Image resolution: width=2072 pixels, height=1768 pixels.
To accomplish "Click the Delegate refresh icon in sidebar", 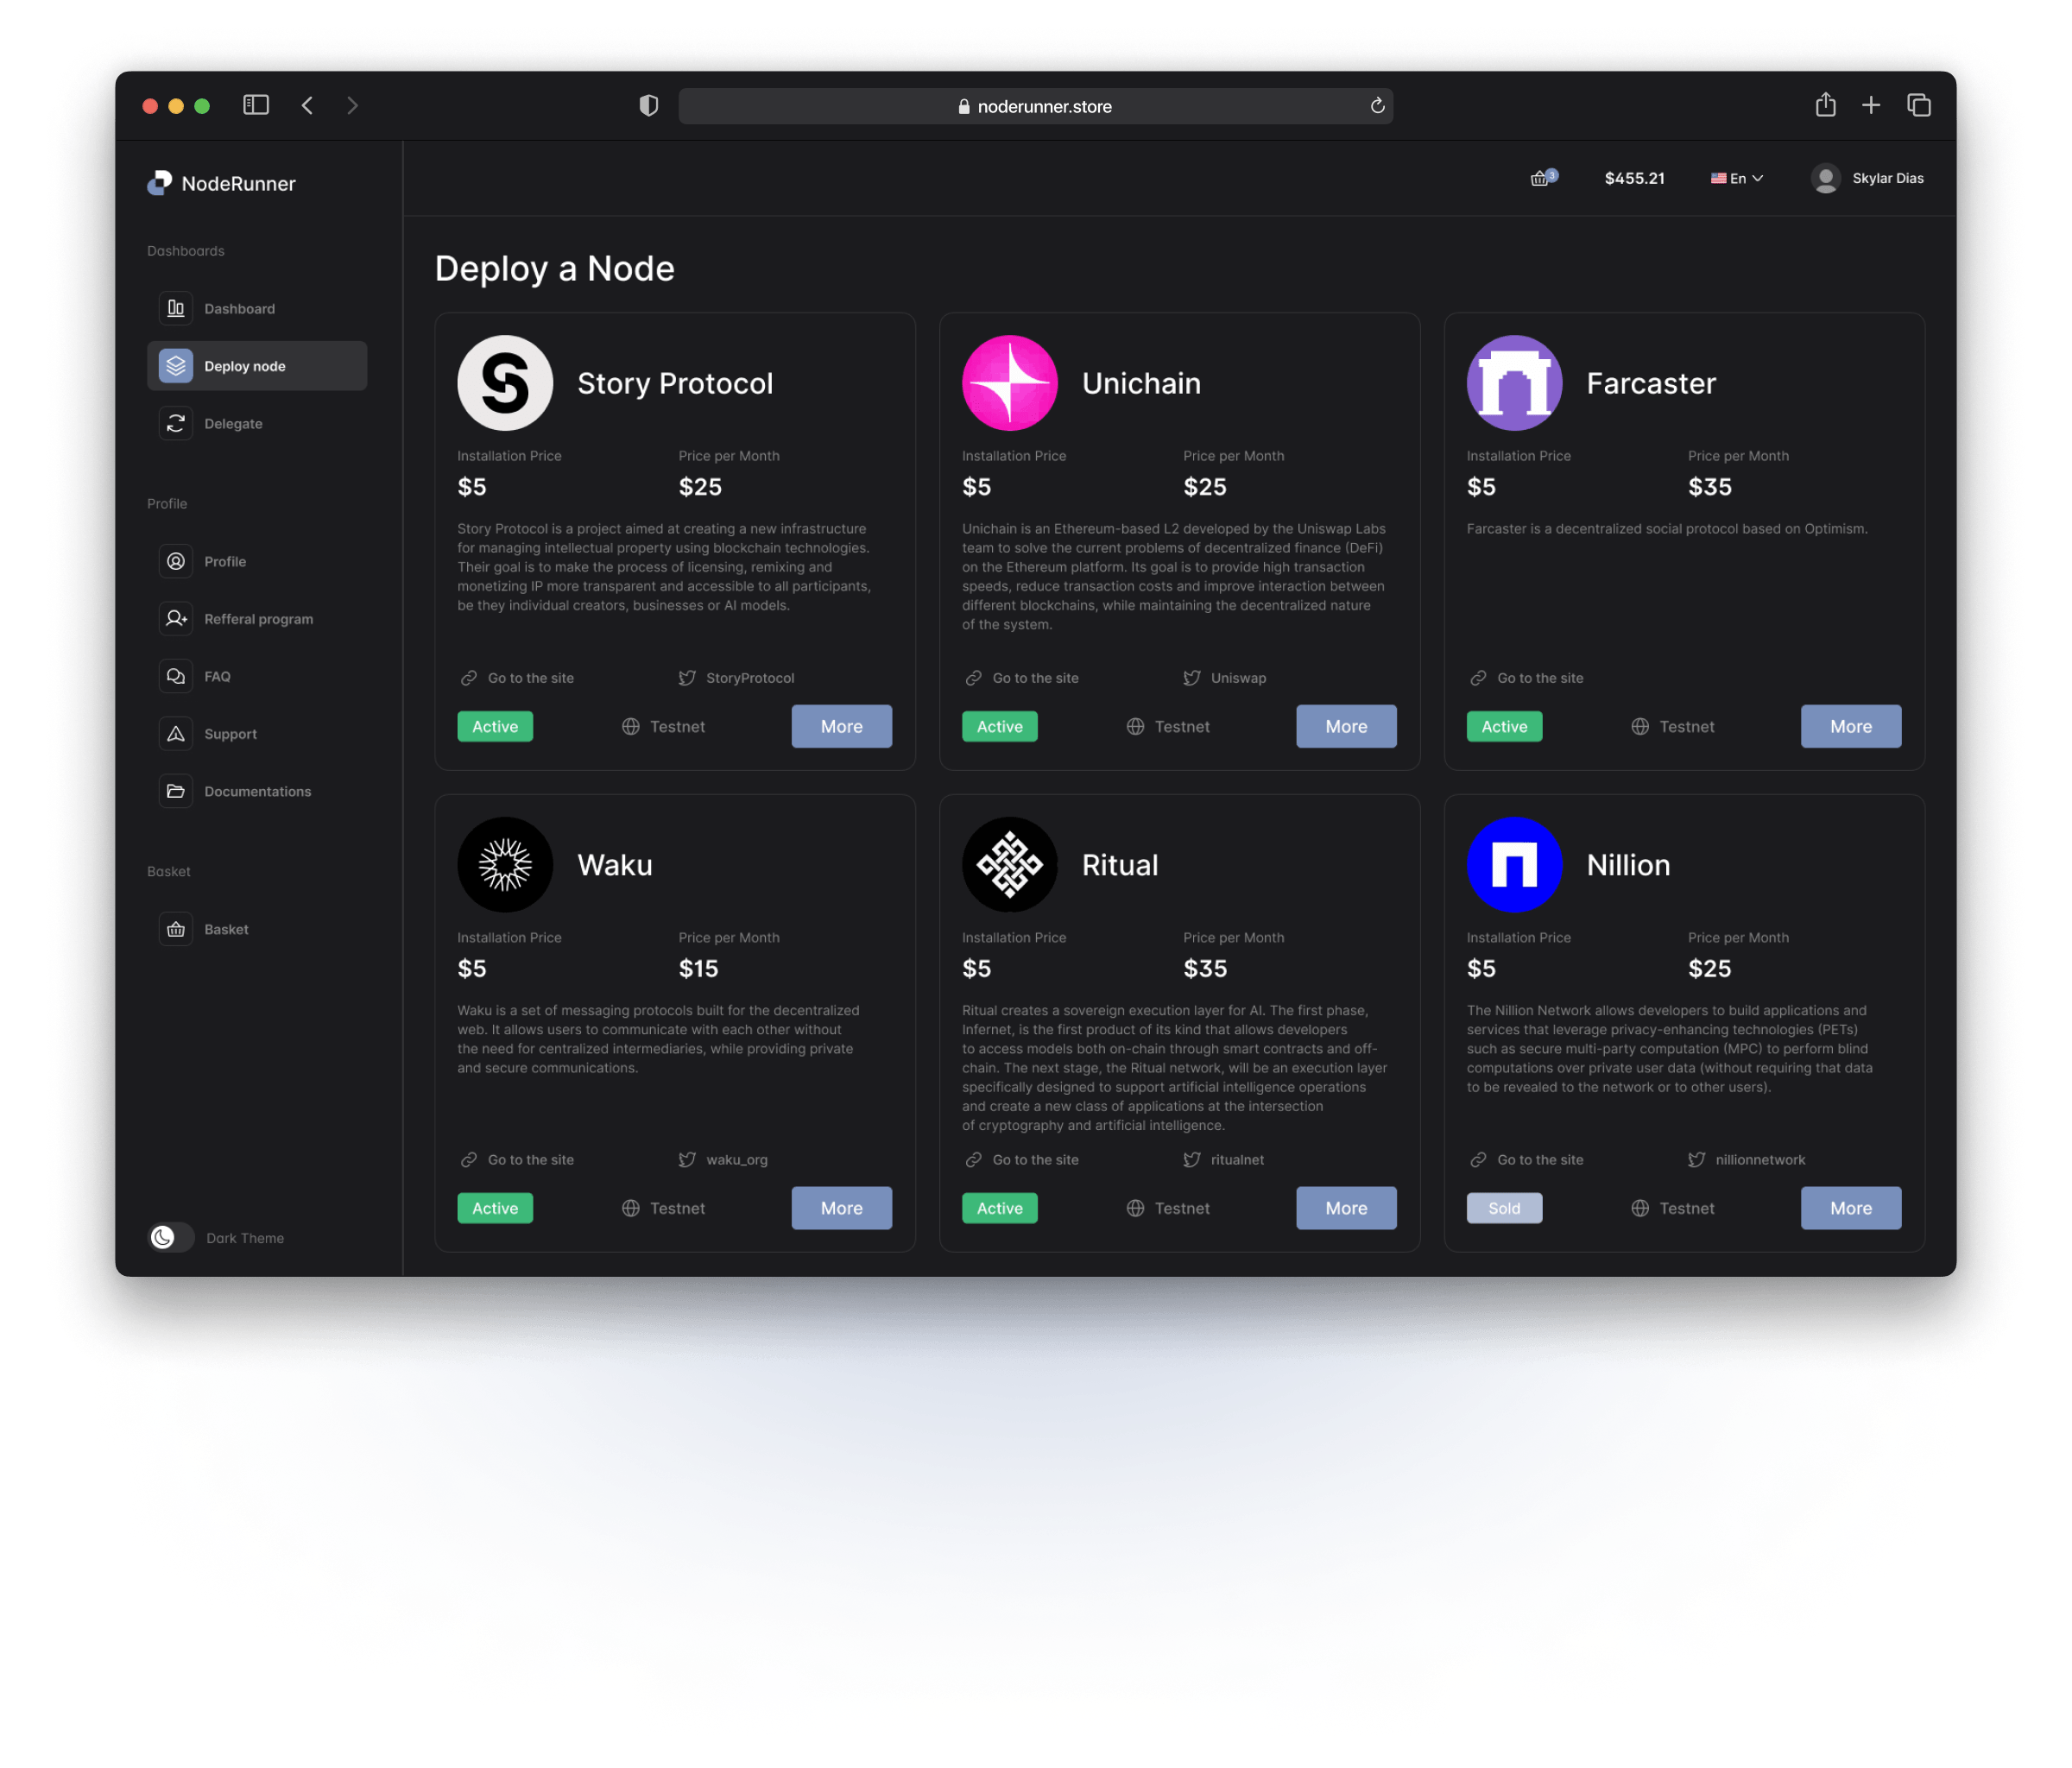I will [176, 423].
